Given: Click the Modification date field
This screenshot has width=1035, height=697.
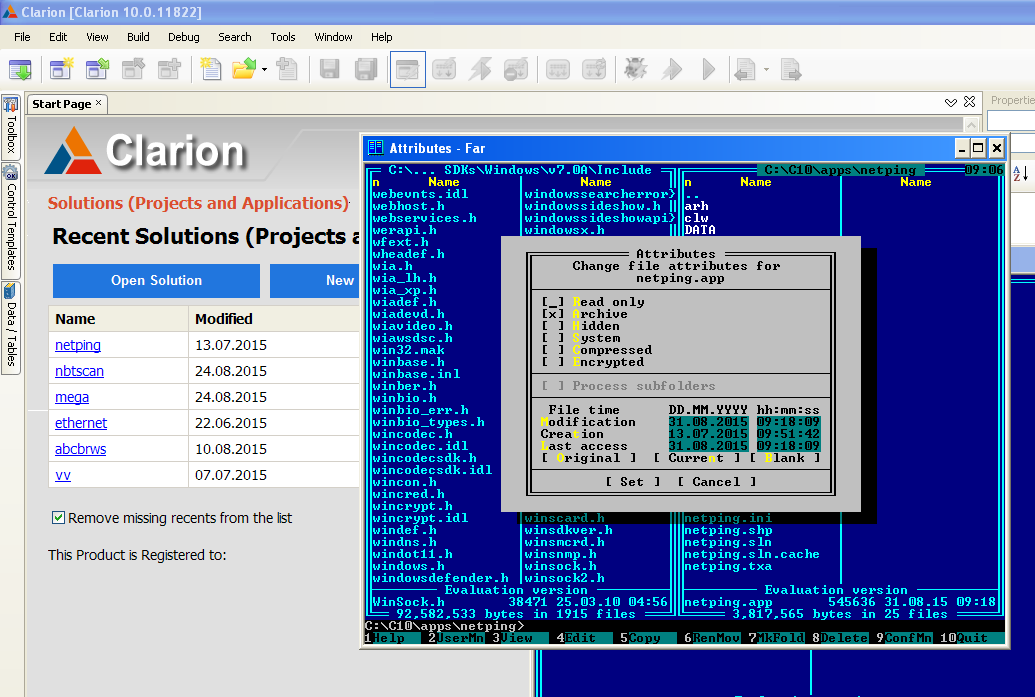Looking at the screenshot, I should 708,422.
